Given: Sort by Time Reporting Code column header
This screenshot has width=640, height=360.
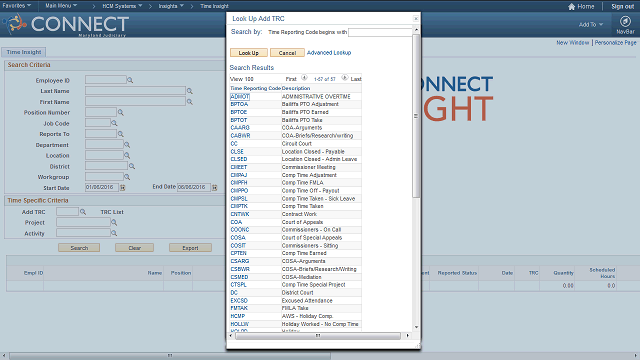Looking at the screenshot, I should tap(255, 88).
